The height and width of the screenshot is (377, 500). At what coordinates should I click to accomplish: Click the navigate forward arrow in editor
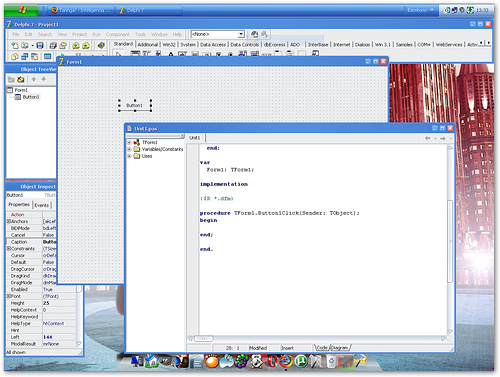[443, 138]
